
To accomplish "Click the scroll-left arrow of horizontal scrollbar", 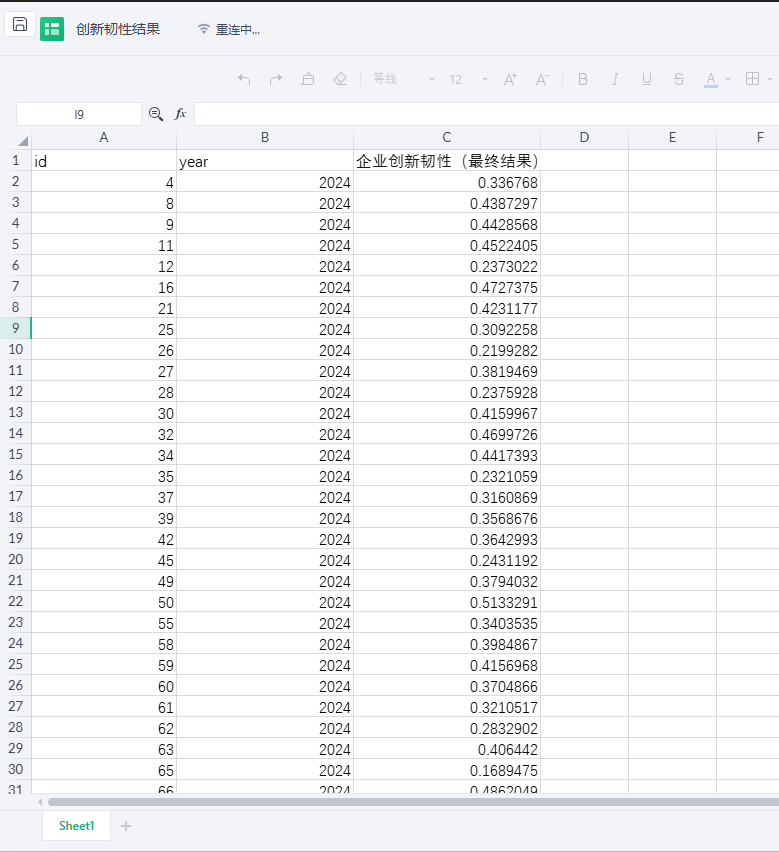I will point(40,802).
